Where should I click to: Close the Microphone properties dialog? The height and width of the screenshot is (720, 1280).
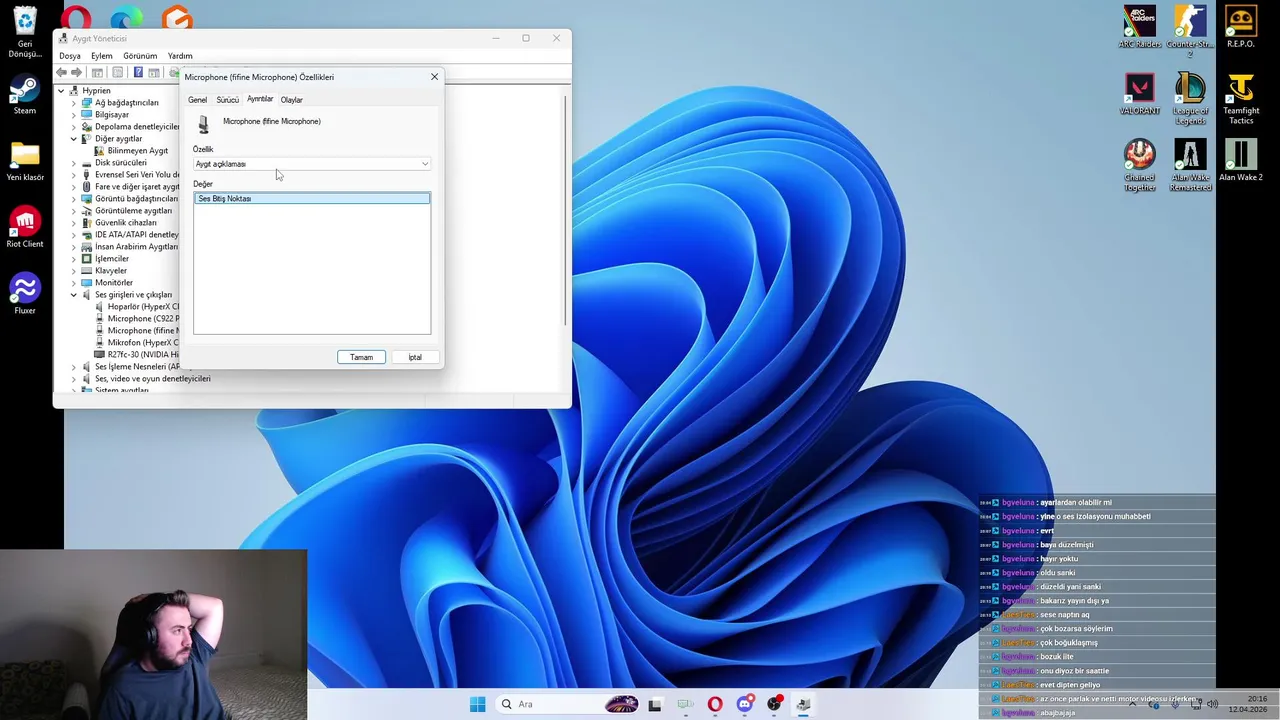(434, 77)
